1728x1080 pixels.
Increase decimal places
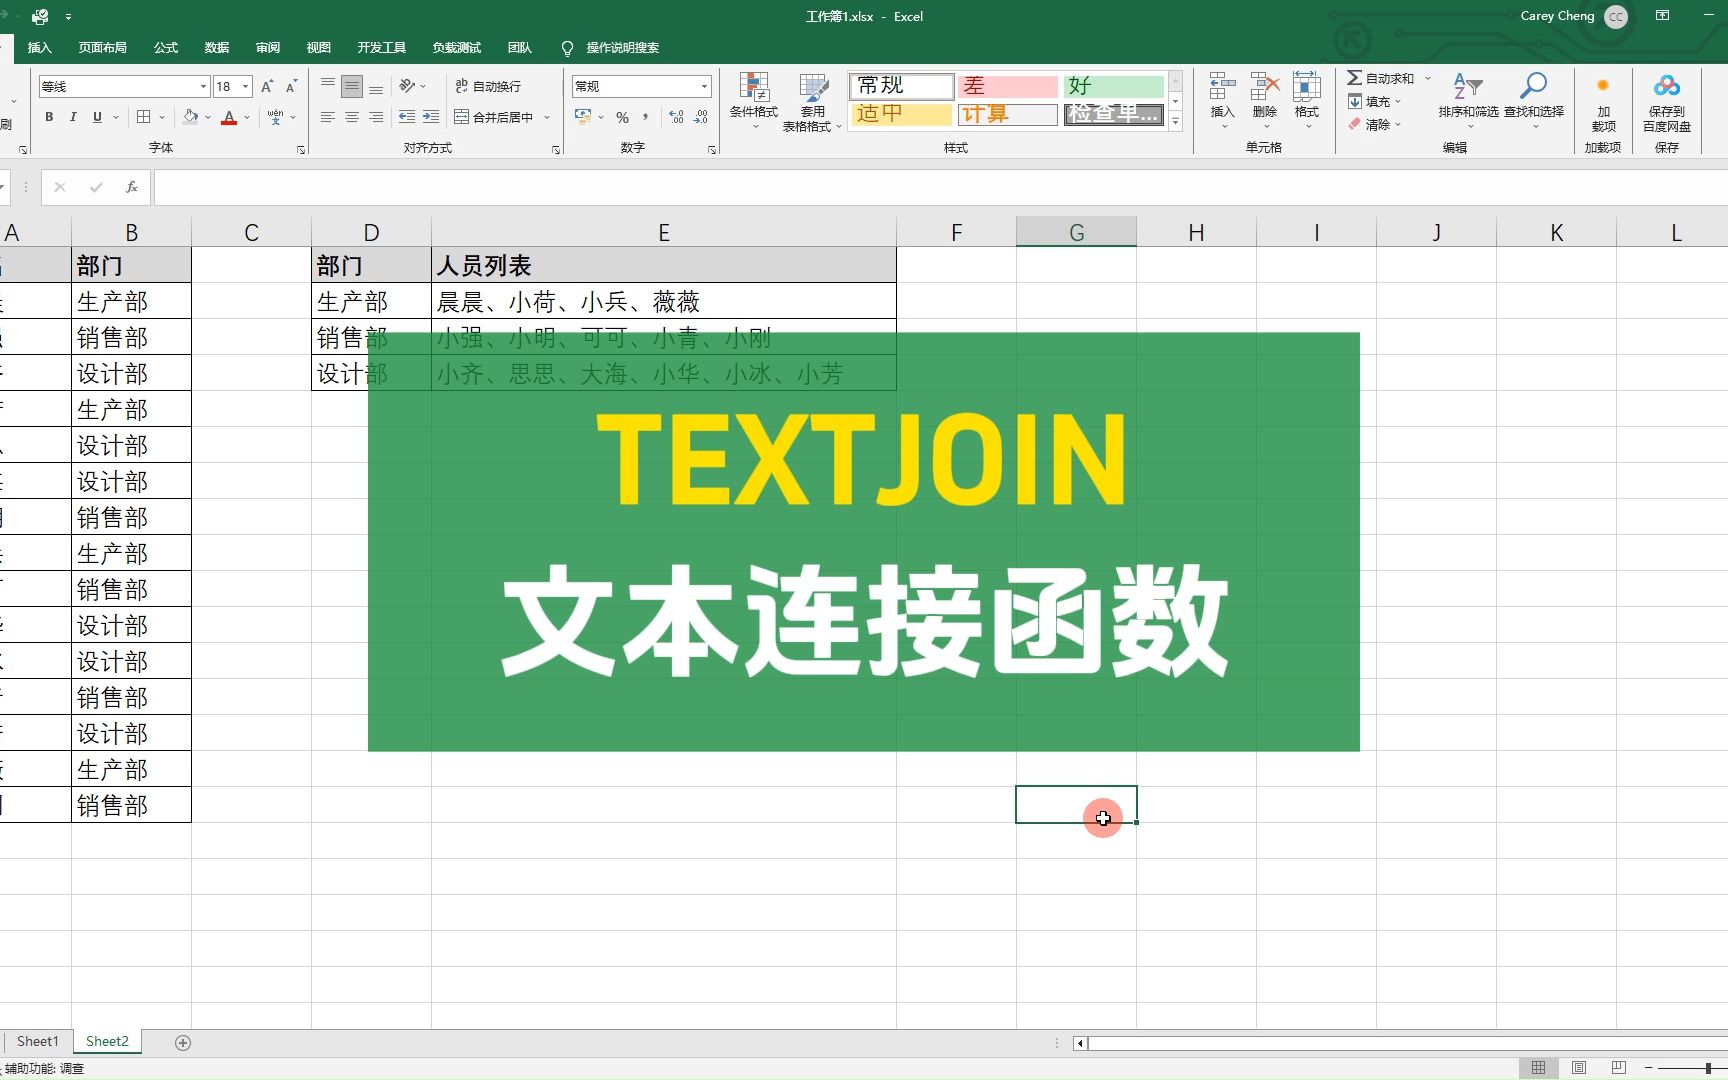677,117
